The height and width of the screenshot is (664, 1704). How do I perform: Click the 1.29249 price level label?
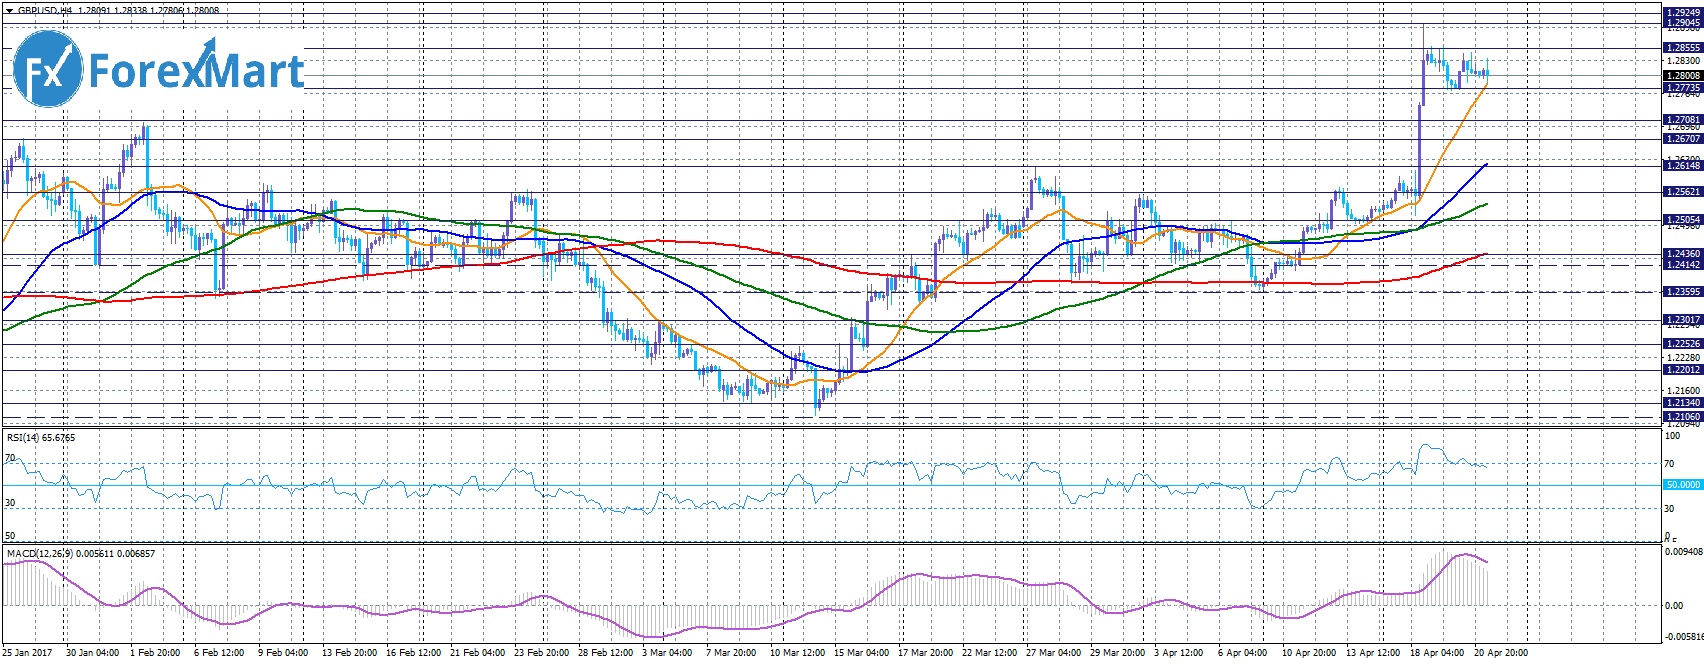pyautogui.click(x=1682, y=13)
